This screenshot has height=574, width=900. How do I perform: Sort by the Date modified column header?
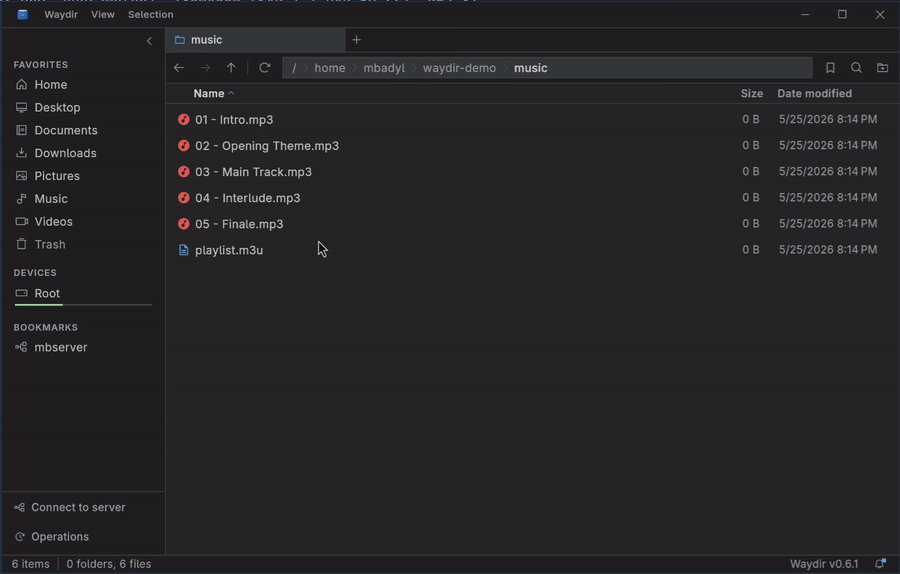pyautogui.click(x=814, y=94)
